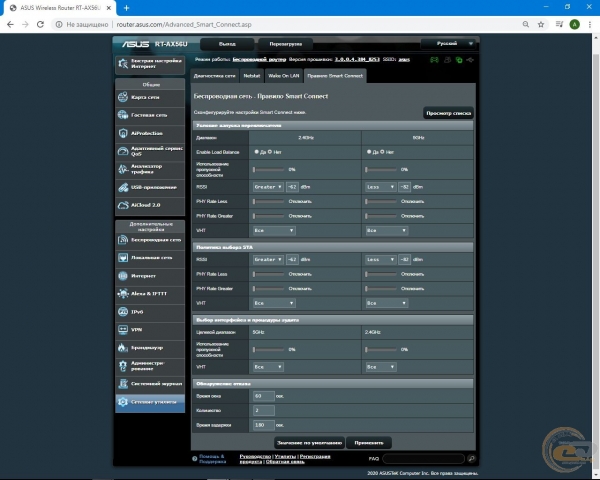Open the Брандмауэр firewall flame icon
The width and height of the screenshot is (600, 480).
[123, 348]
